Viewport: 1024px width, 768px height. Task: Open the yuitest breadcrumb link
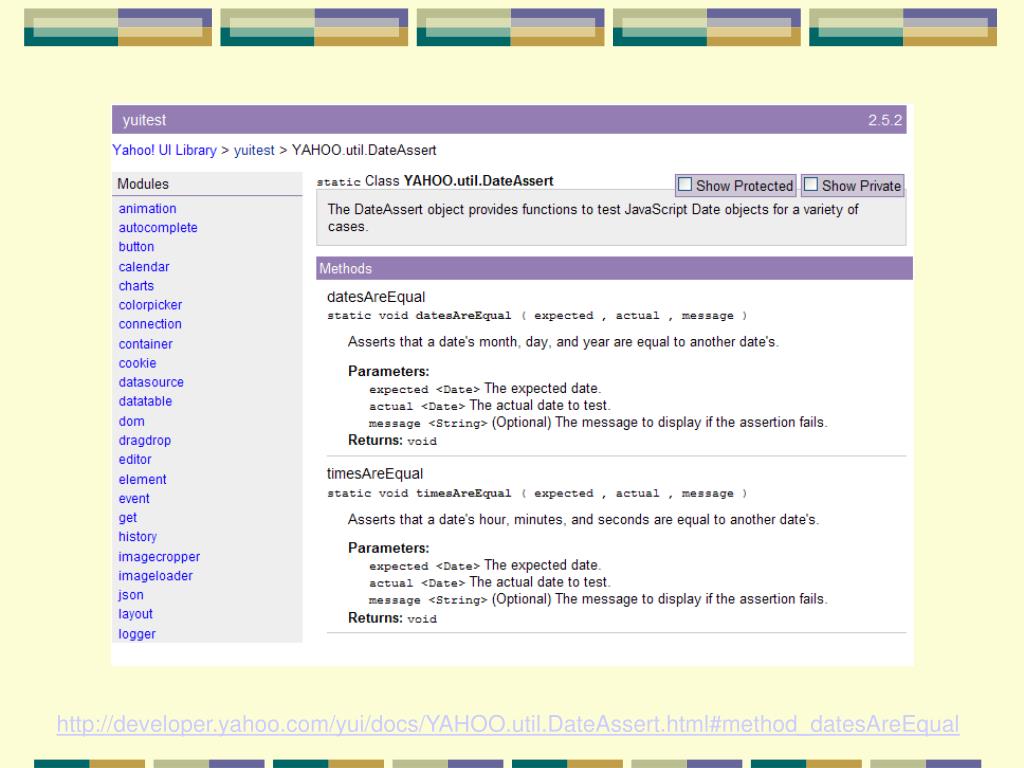point(254,150)
